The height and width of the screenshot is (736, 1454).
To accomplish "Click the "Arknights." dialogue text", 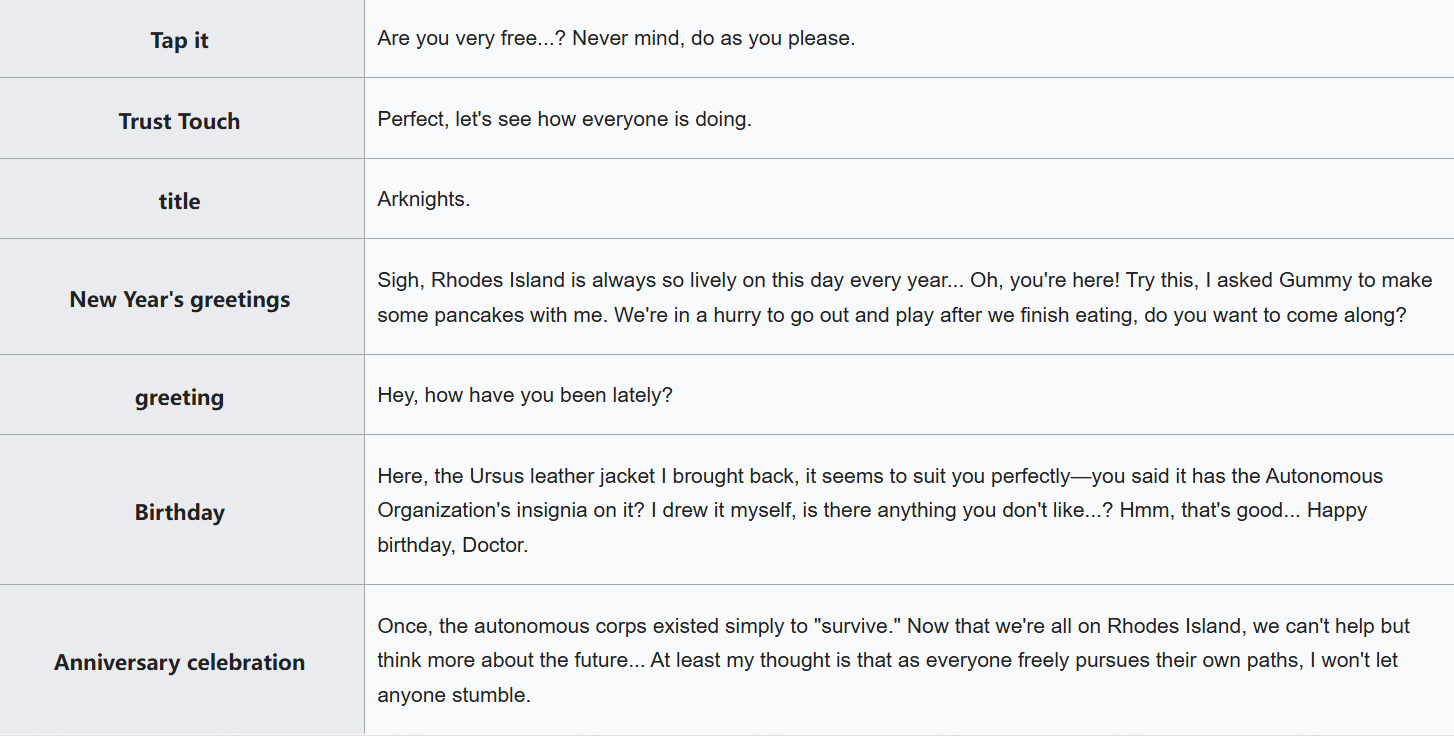I will (x=424, y=200).
